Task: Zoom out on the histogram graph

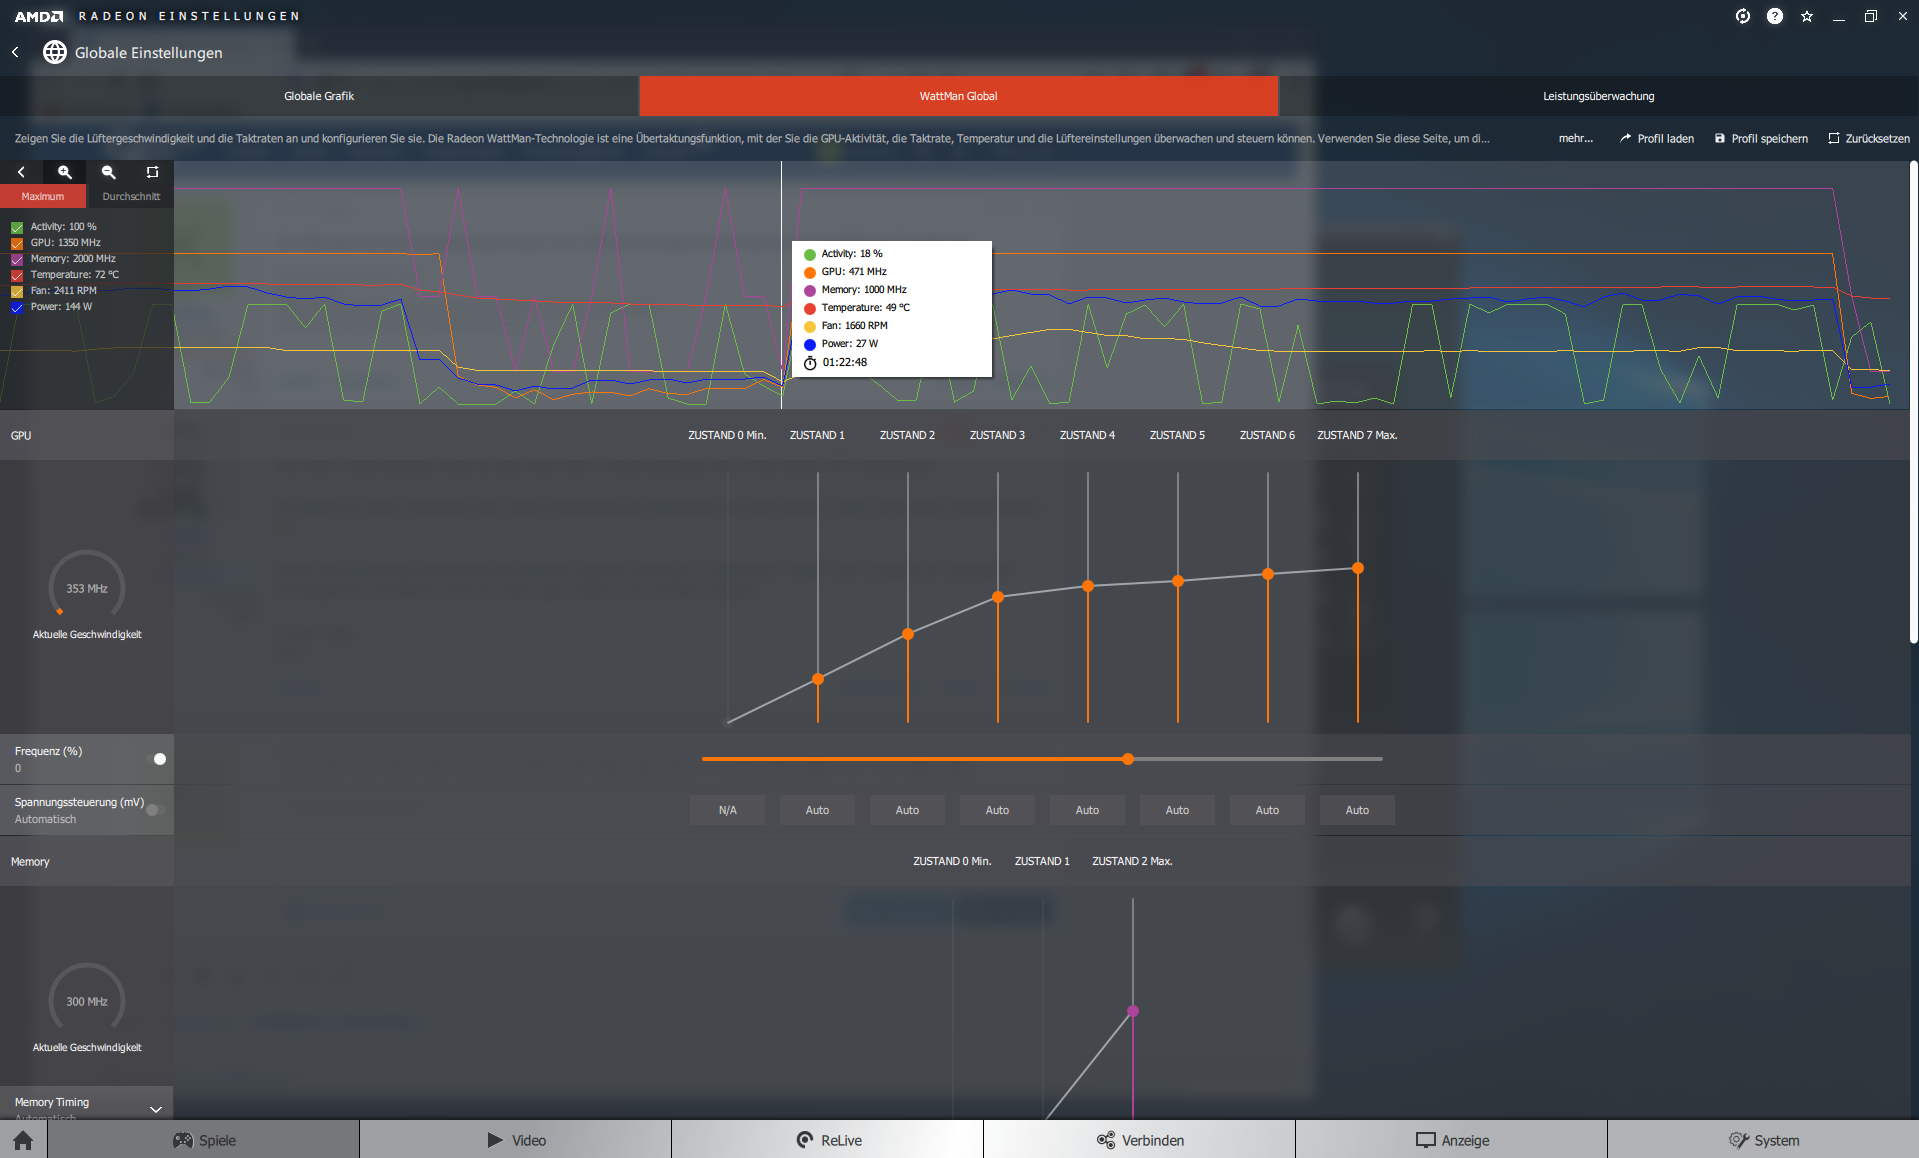Action: click(109, 172)
